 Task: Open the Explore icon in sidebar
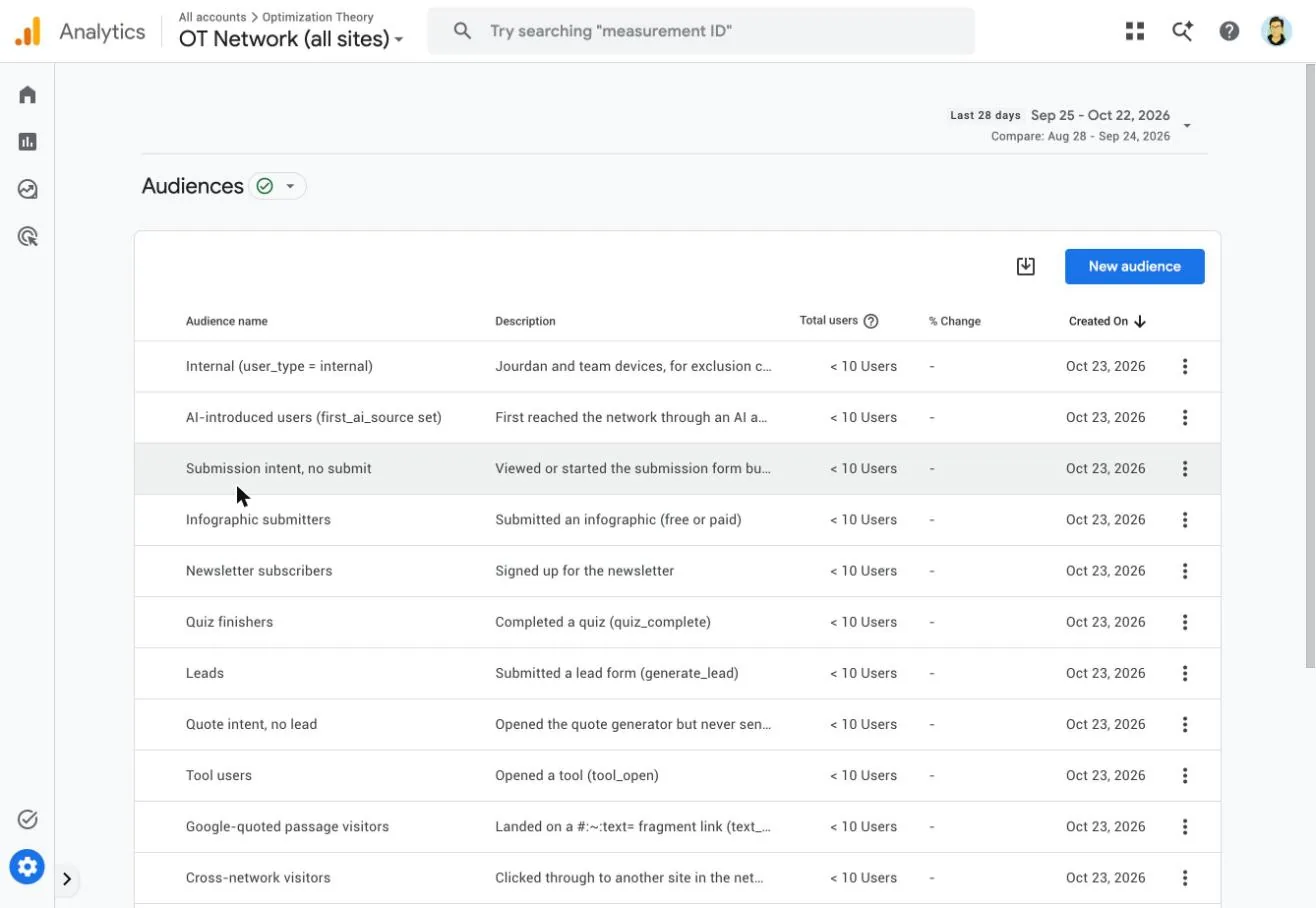click(x=27, y=189)
